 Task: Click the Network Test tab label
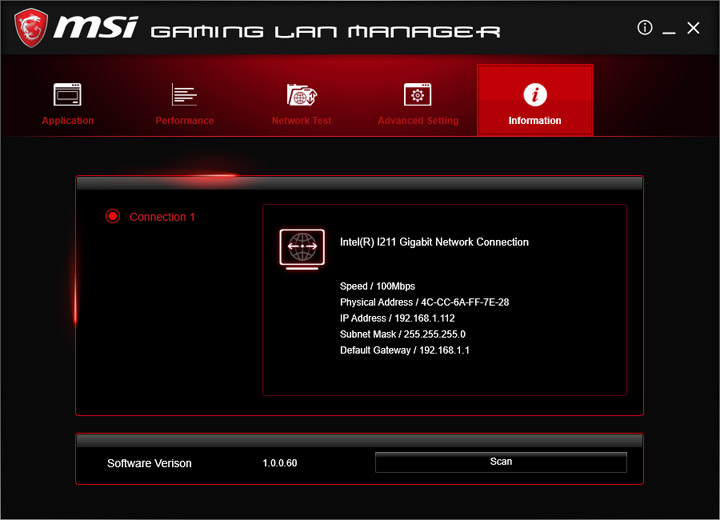click(301, 120)
